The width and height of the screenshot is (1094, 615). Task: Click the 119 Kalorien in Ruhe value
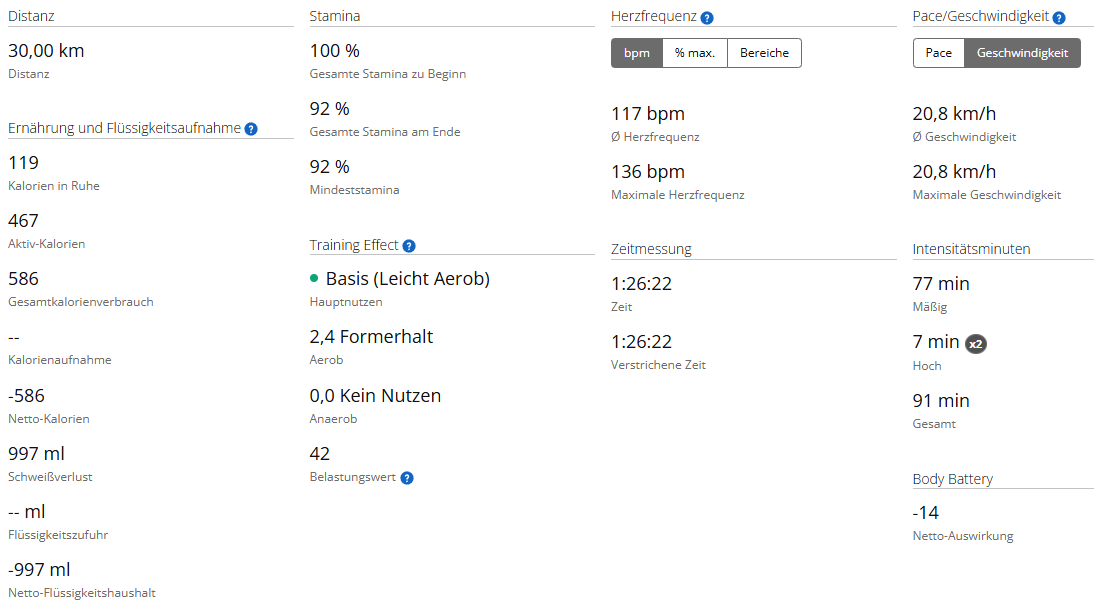24,163
